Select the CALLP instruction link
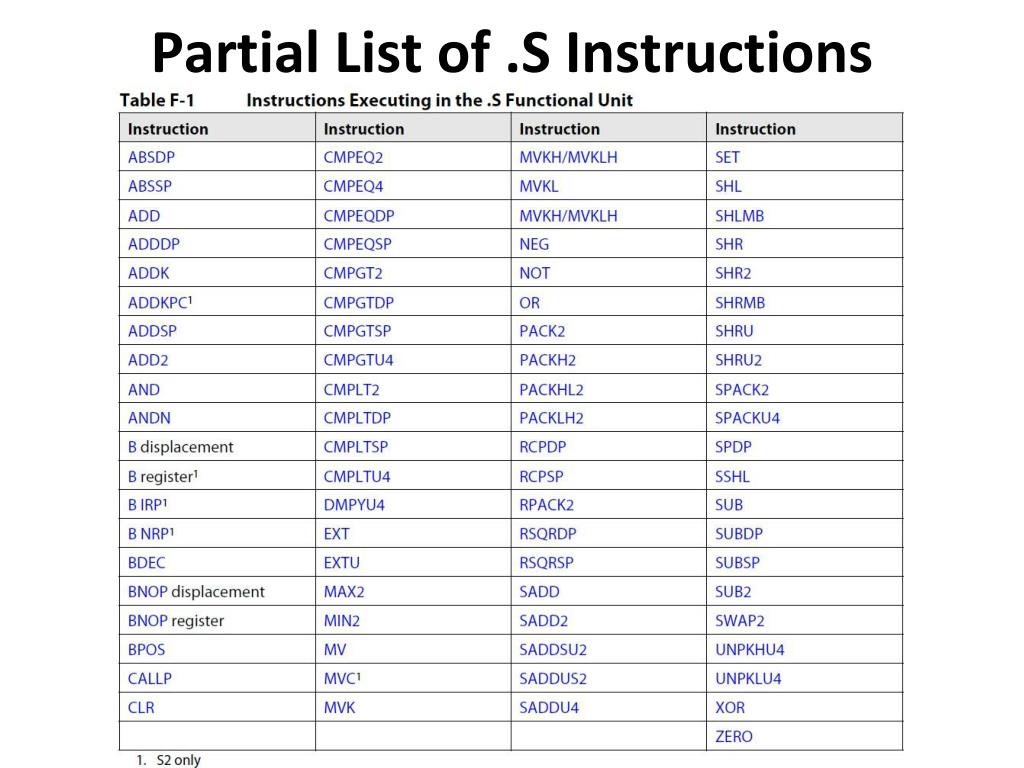The width and height of the screenshot is (1024, 768). [150, 679]
